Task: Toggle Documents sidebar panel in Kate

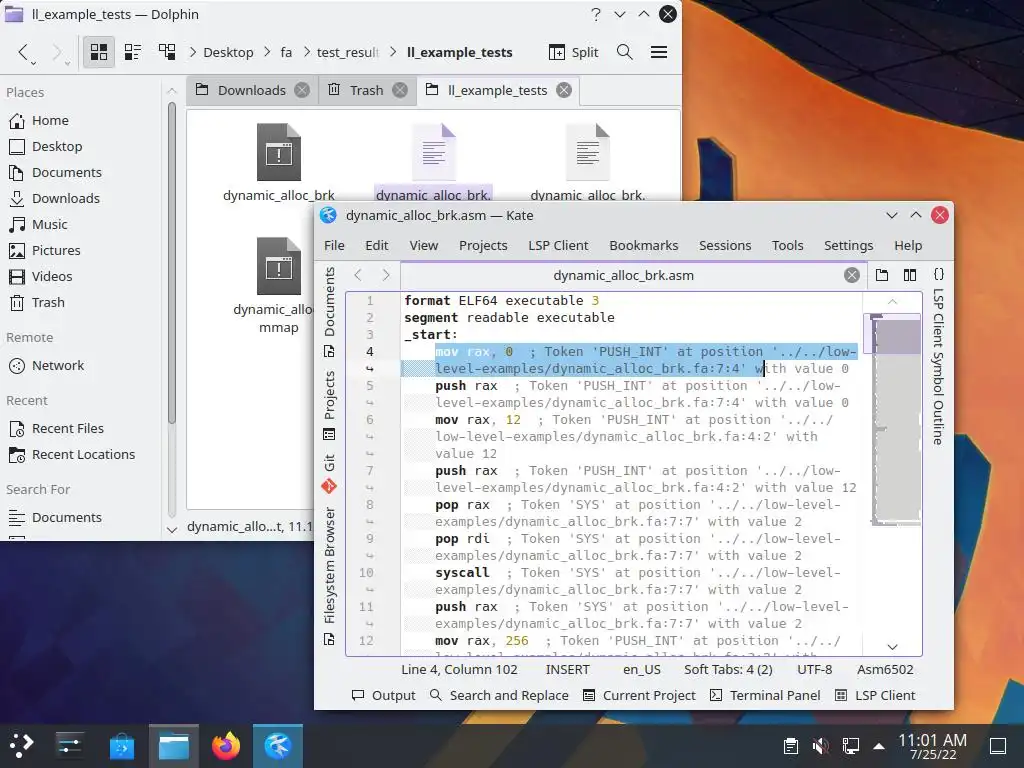Action: 330,312
